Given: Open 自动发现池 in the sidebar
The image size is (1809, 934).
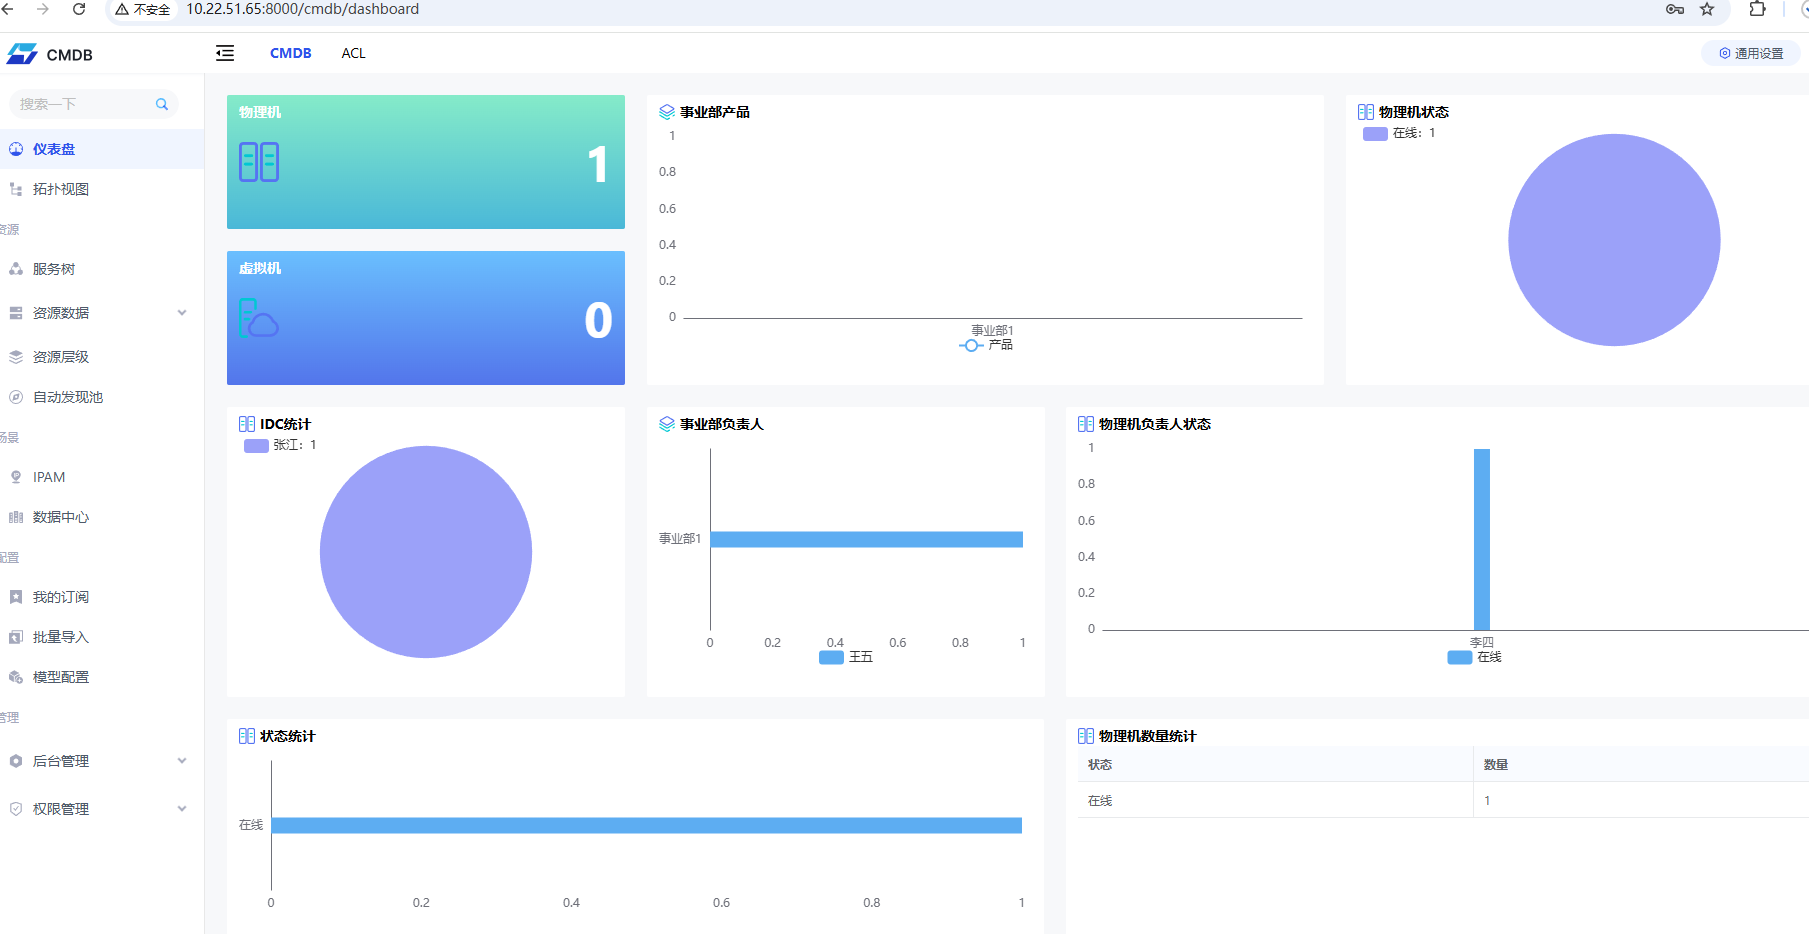Looking at the screenshot, I should tap(102, 397).
